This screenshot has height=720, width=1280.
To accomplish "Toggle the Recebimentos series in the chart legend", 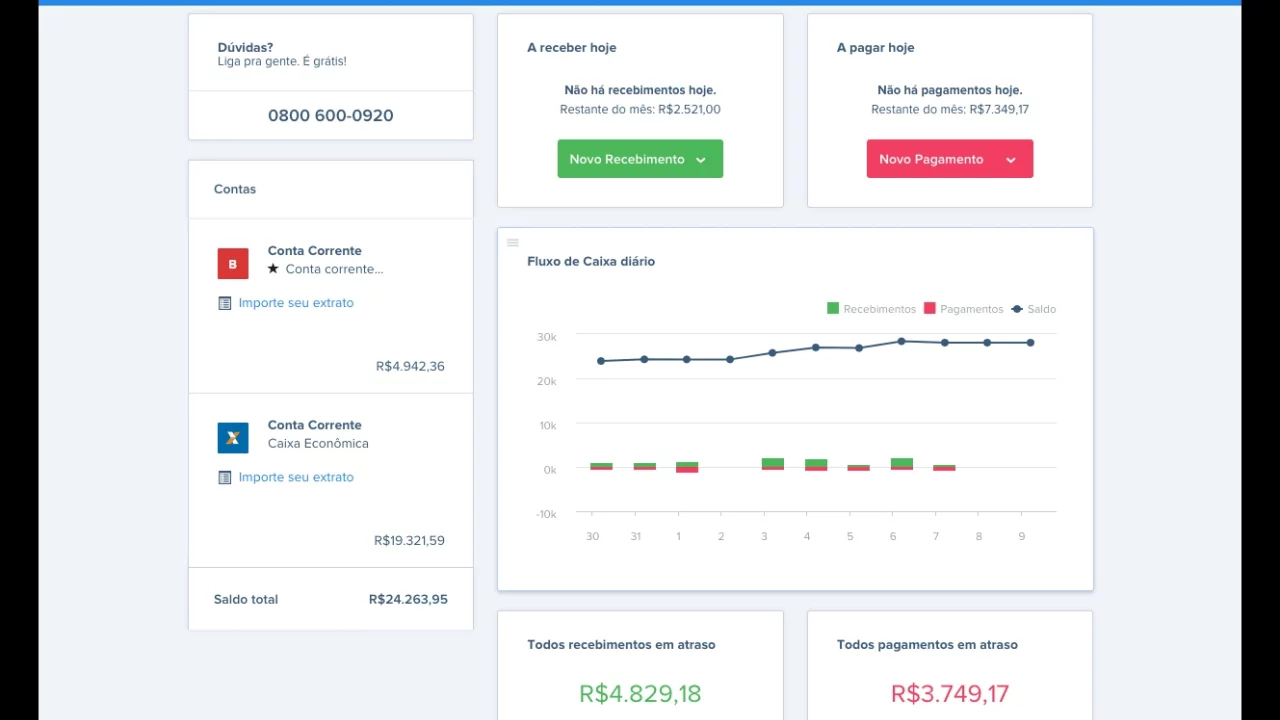I will 871,309.
